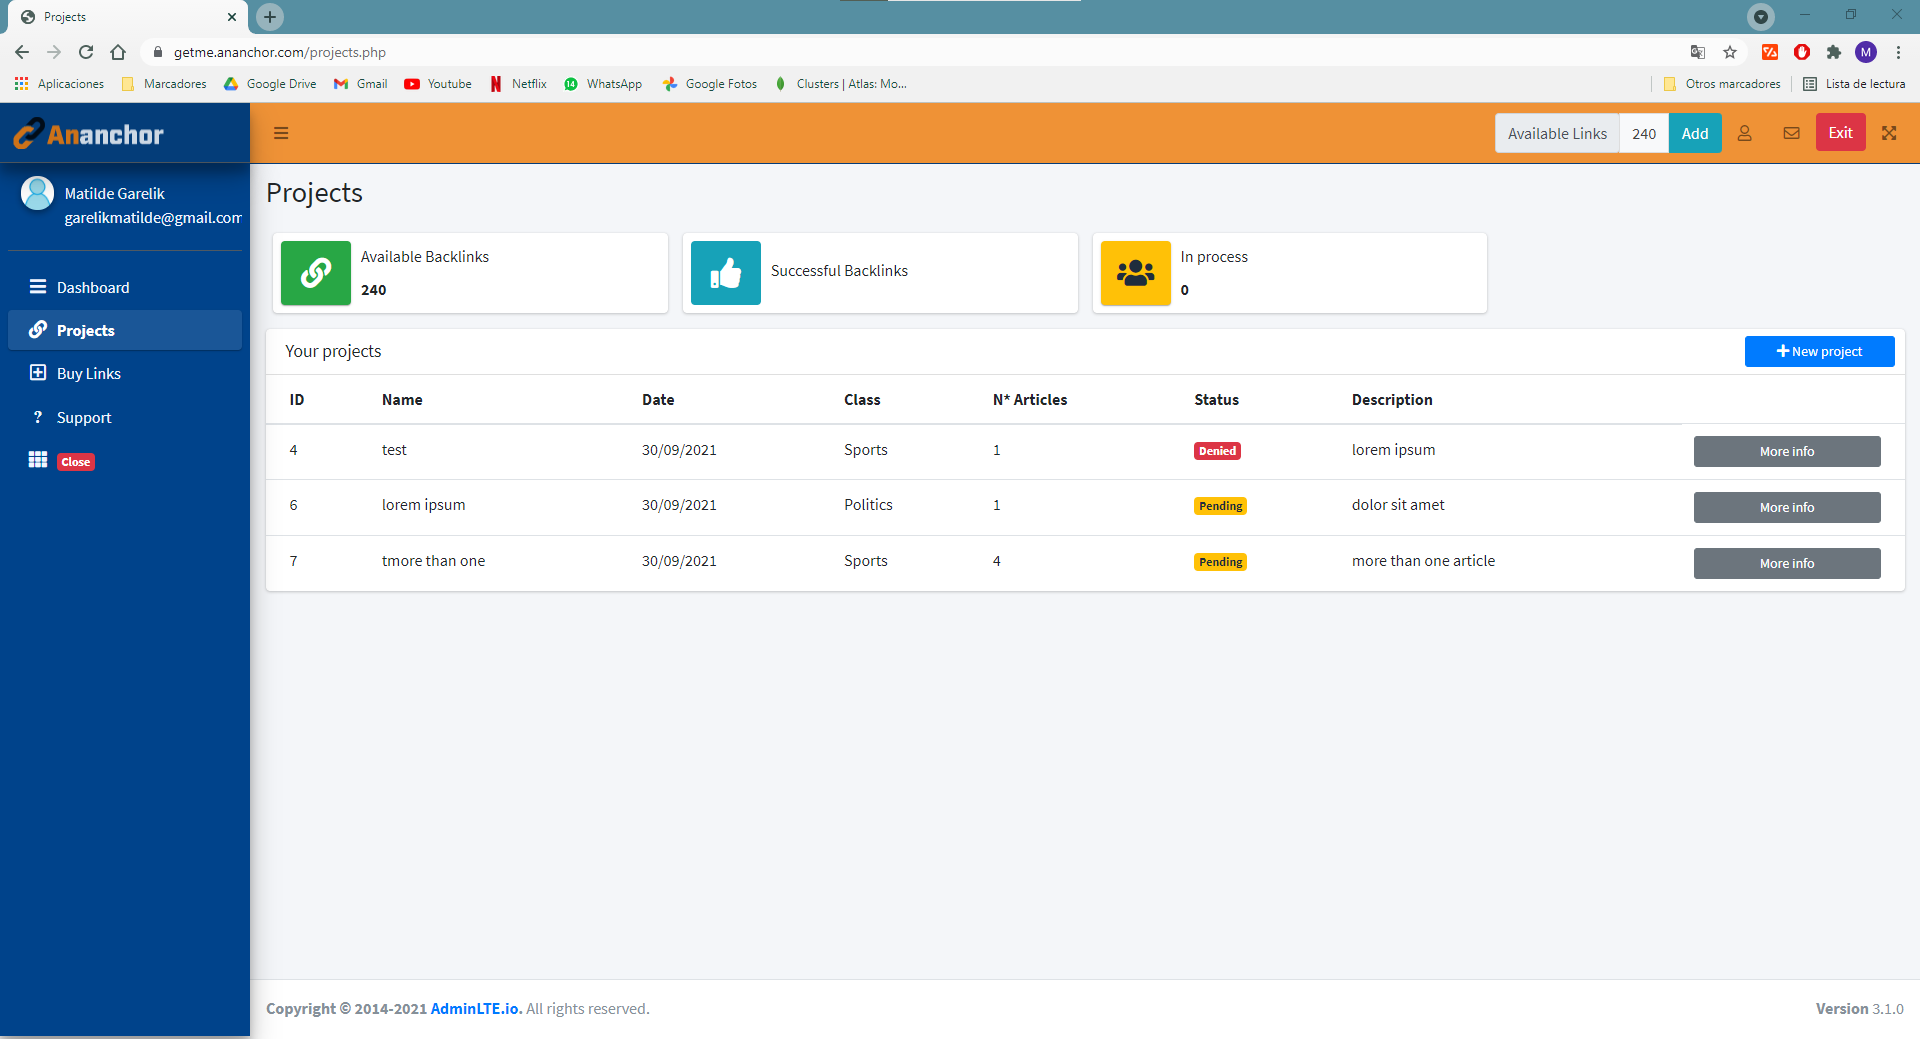
Task: Click email garelikmatilde@gmail.com in sidebar
Action: pos(153,218)
